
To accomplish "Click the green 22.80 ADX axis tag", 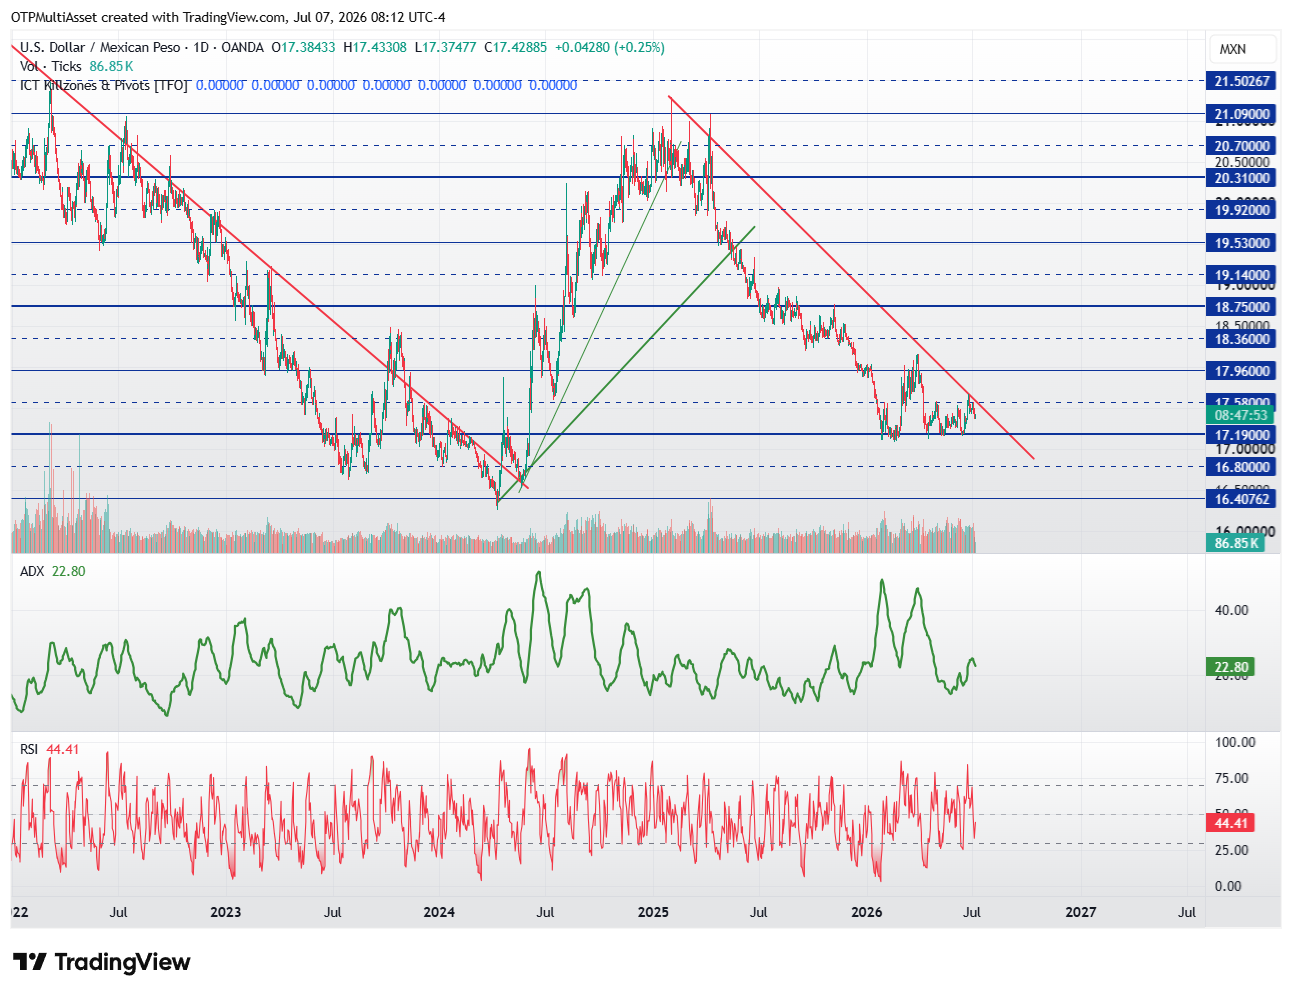I will pyautogui.click(x=1231, y=667).
